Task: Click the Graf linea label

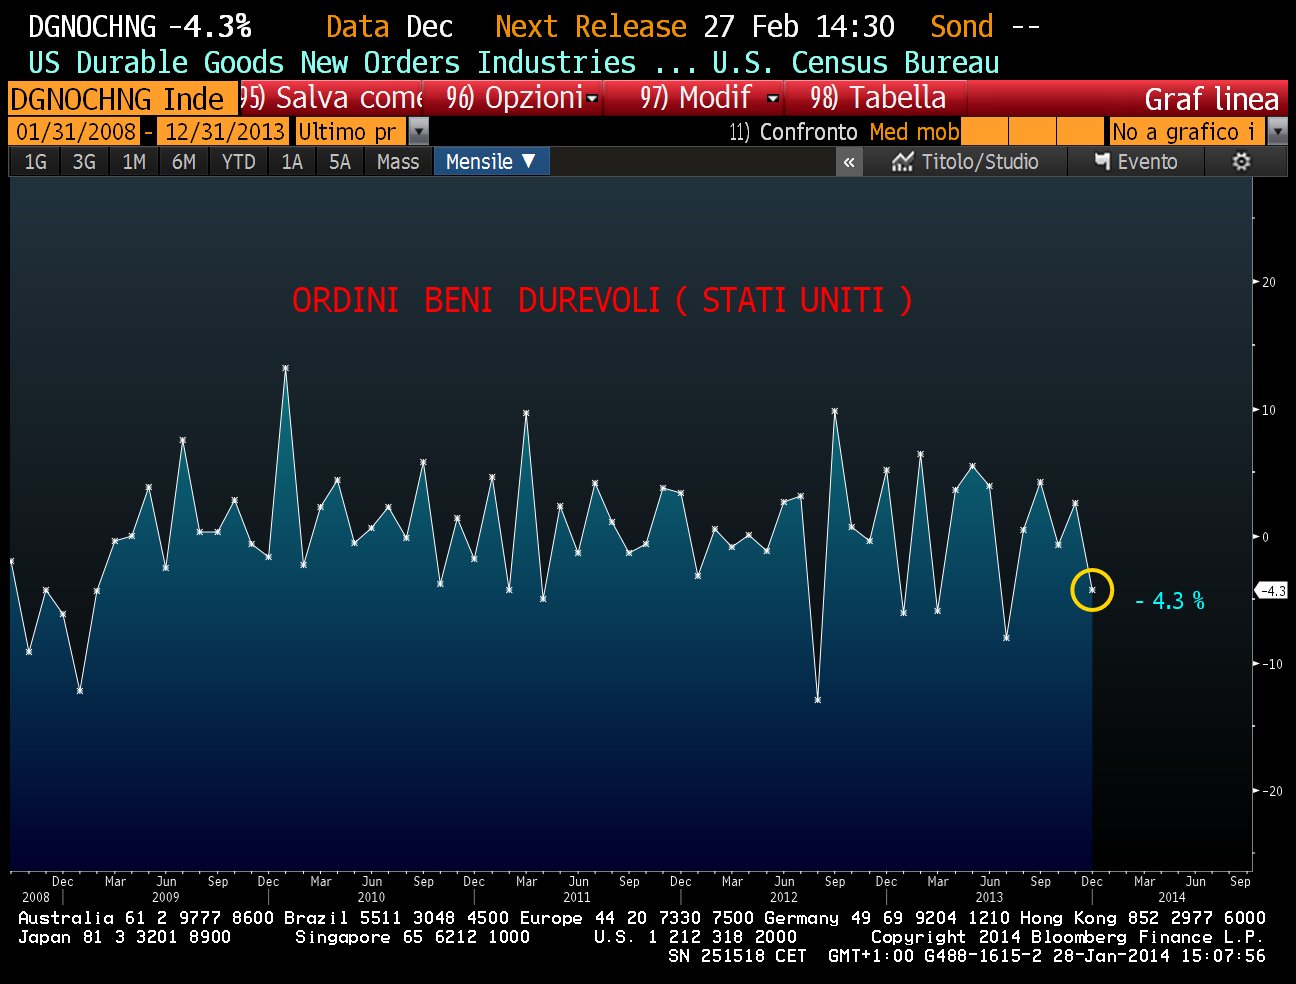Action: pyautogui.click(x=1212, y=99)
